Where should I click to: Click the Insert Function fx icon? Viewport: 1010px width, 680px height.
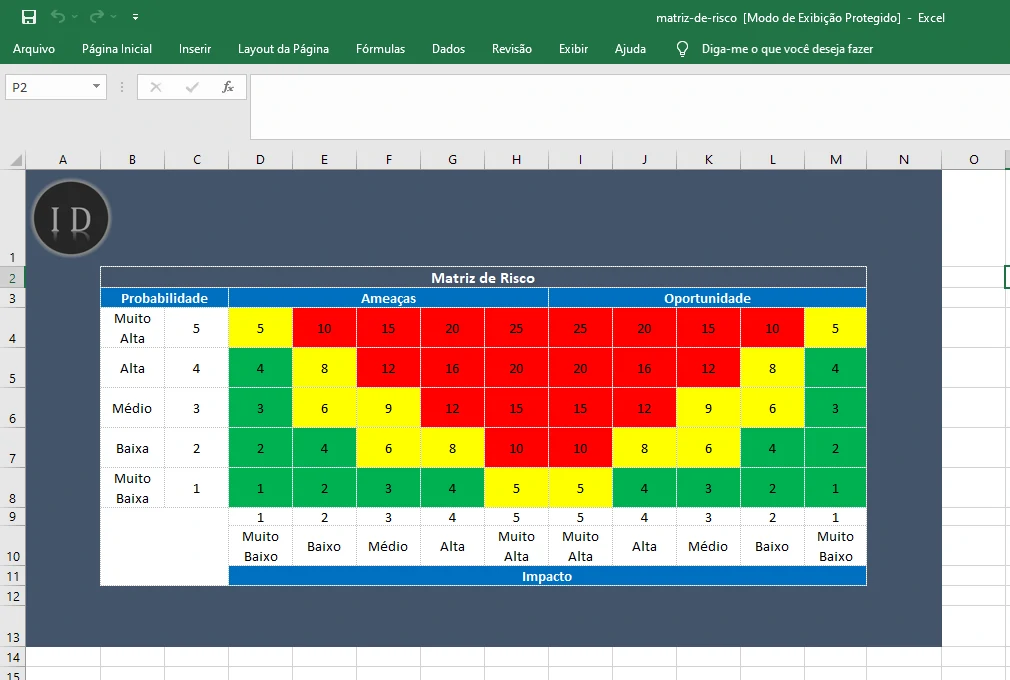click(228, 87)
